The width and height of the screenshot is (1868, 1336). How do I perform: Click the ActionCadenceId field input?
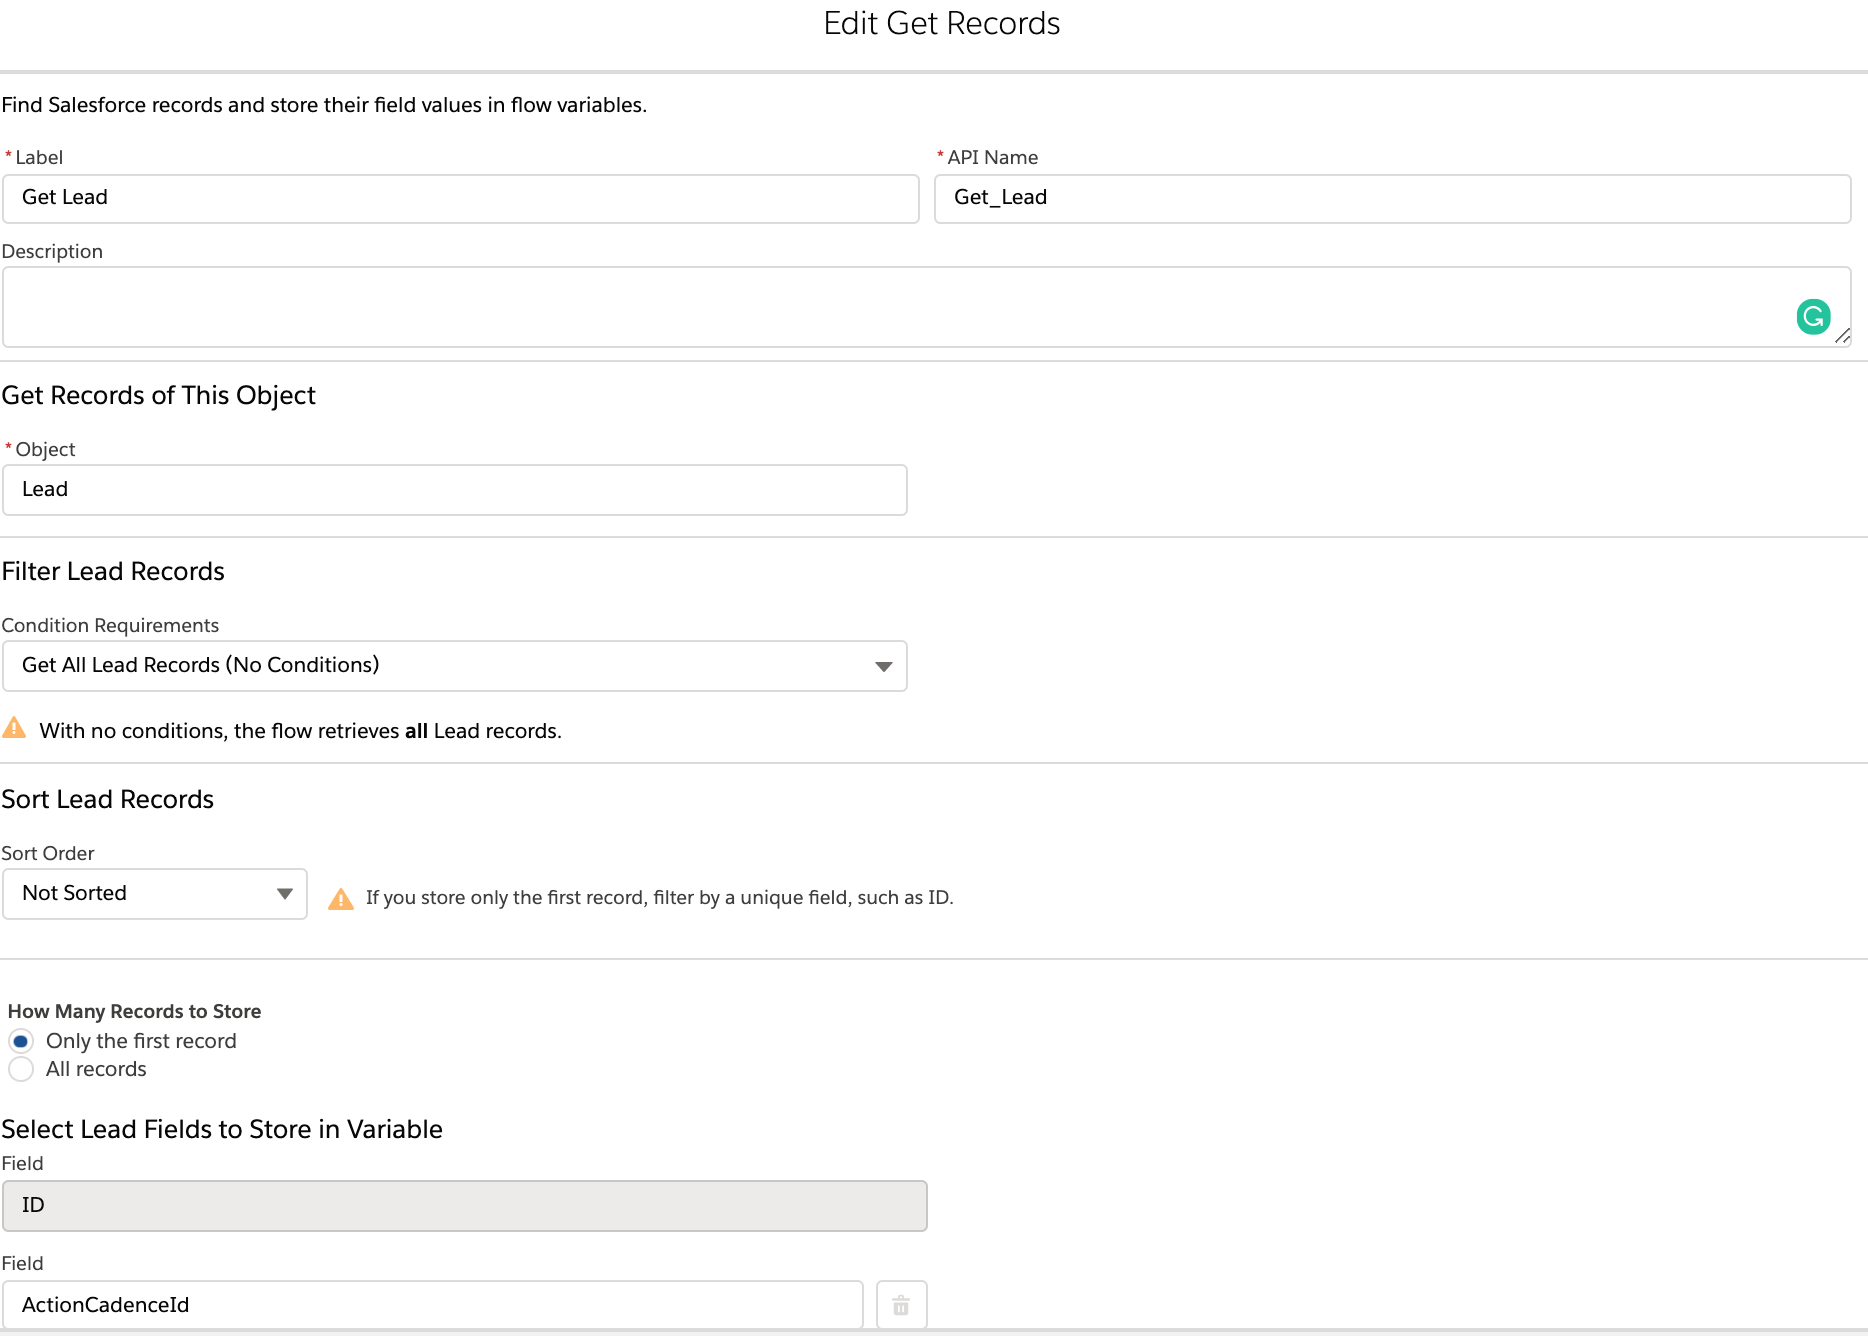click(432, 1305)
